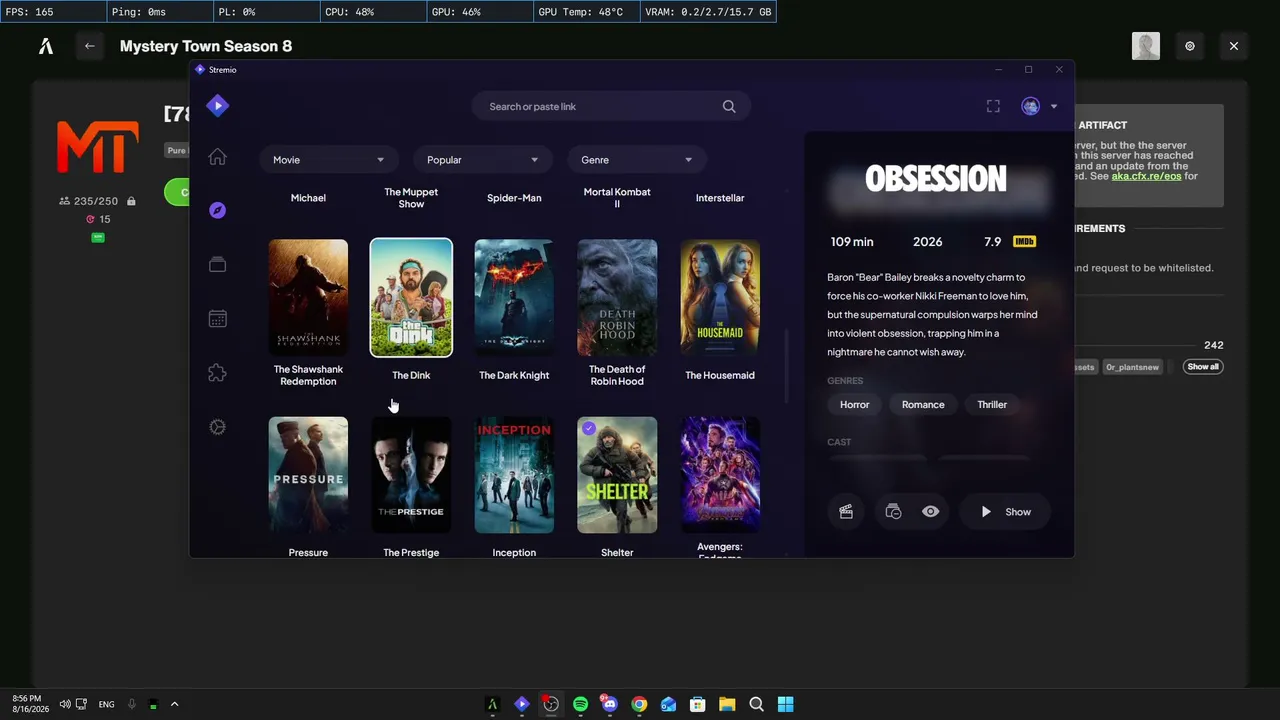
Task: Click the ENG language indicator in taskbar
Action: [x=106, y=704]
